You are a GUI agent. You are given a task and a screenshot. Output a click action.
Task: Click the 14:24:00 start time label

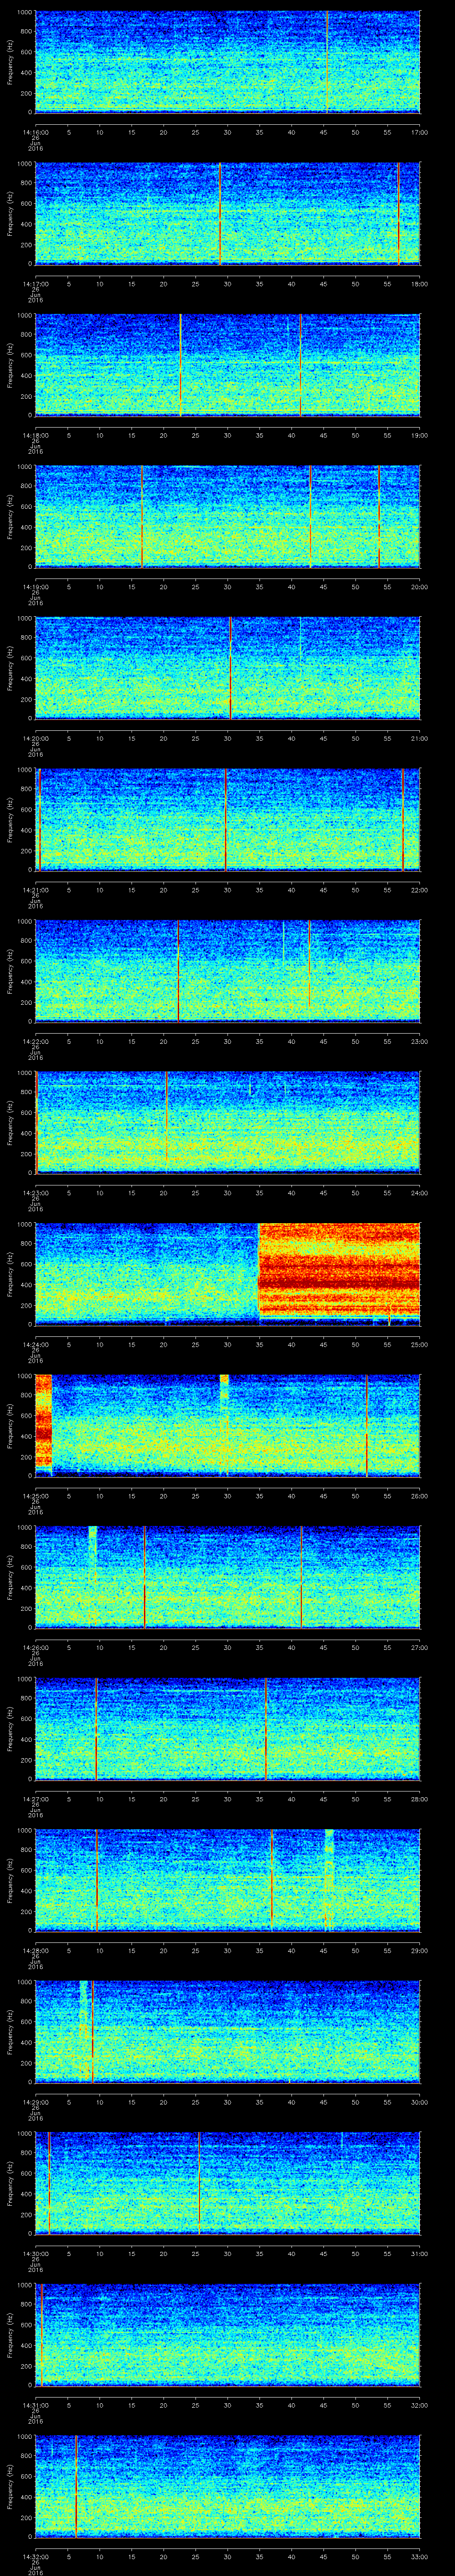click(36, 1344)
